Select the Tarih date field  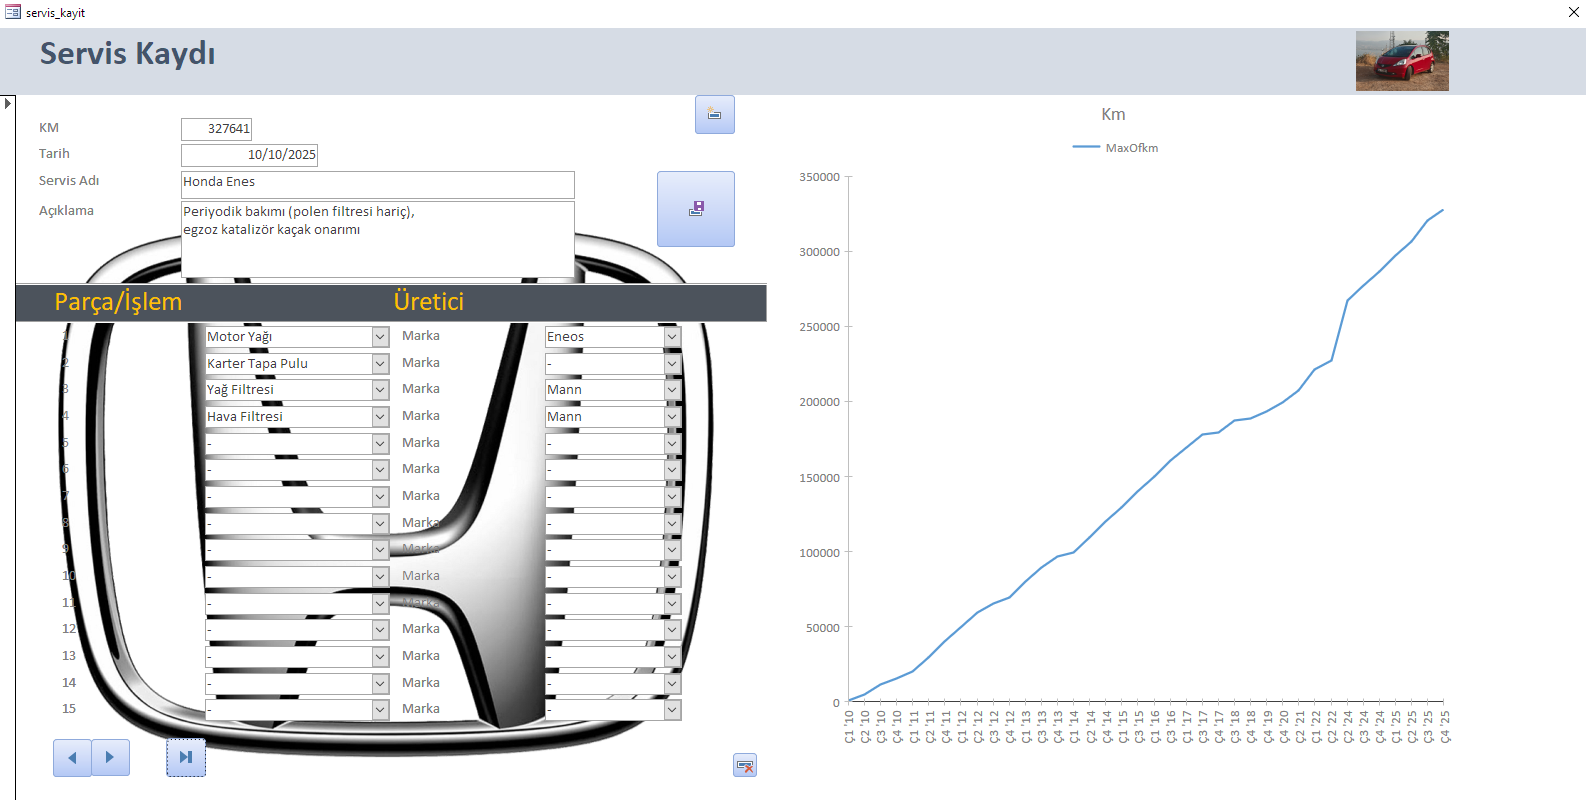pyautogui.click(x=249, y=155)
